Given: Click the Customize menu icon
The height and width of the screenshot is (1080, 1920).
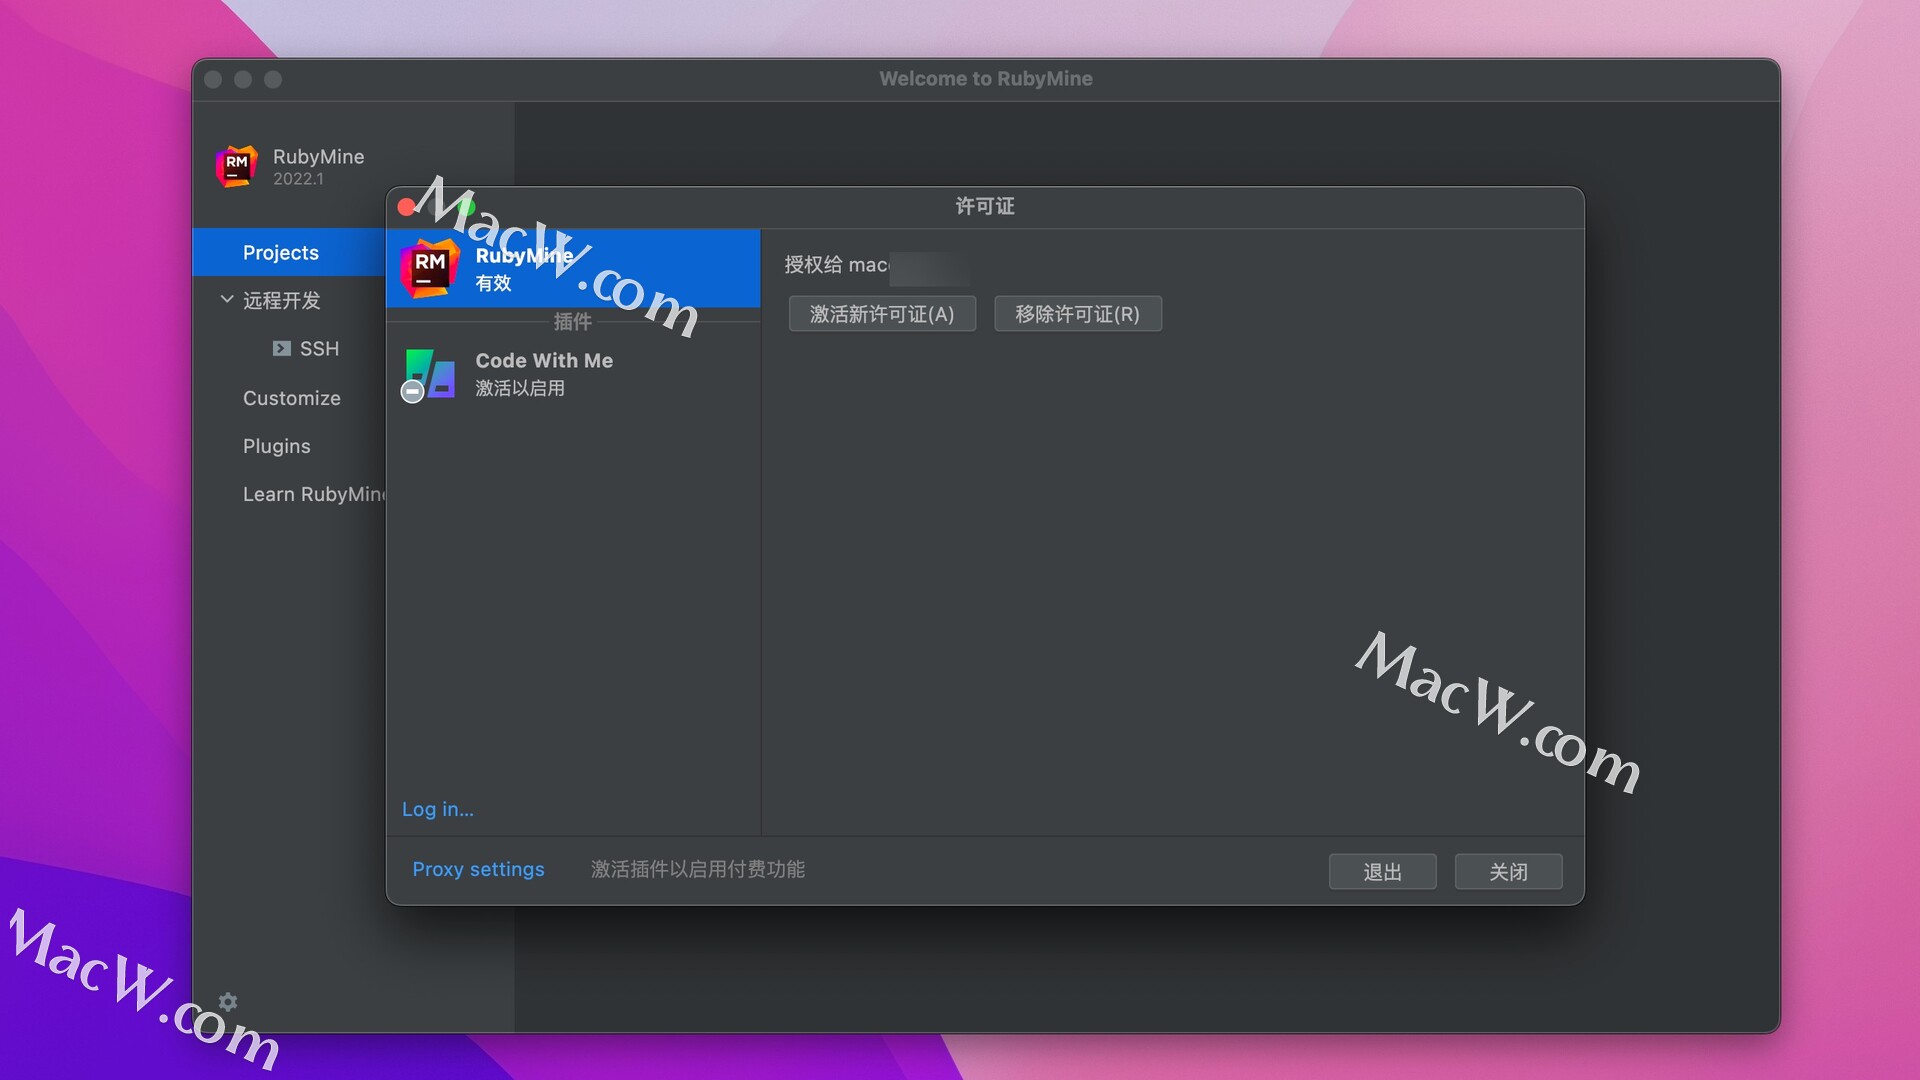Looking at the screenshot, I should pyautogui.click(x=289, y=397).
